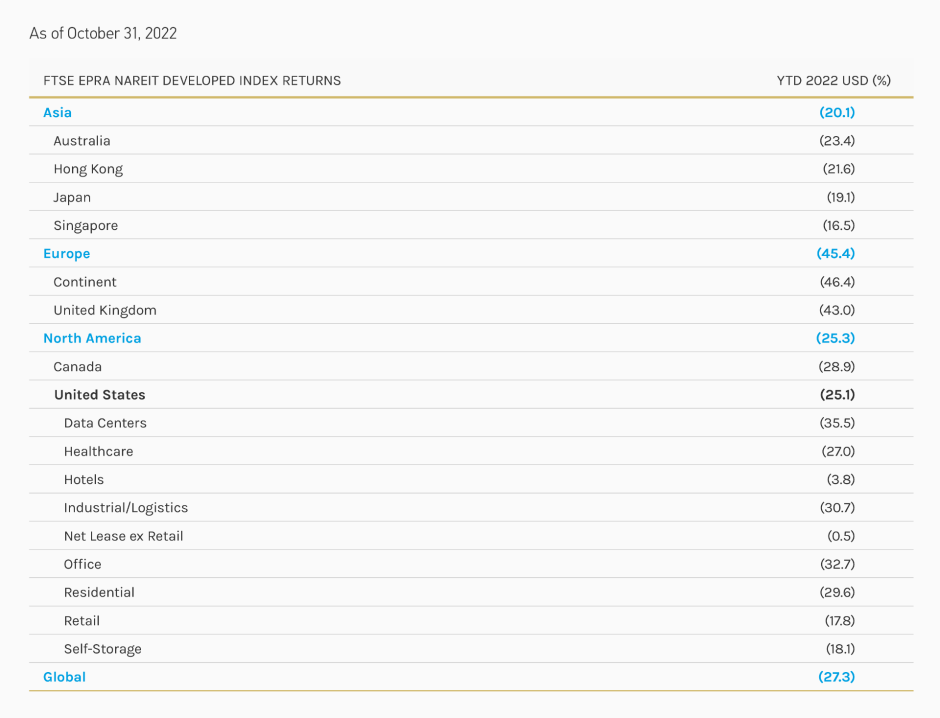Select the Continent row under Europe
Screen dimensions: 940x718
(86, 281)
